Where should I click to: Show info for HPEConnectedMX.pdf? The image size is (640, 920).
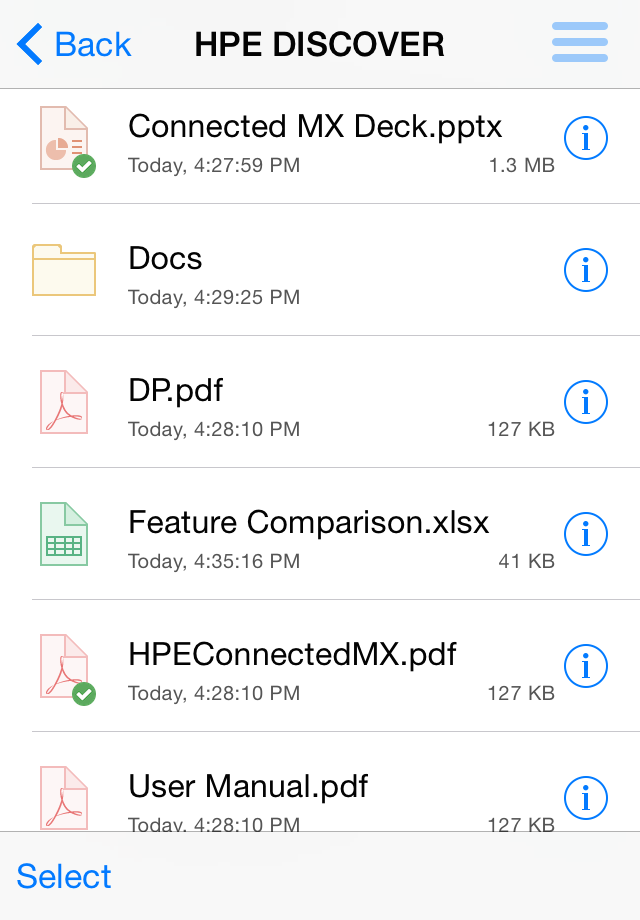(585, 667)
